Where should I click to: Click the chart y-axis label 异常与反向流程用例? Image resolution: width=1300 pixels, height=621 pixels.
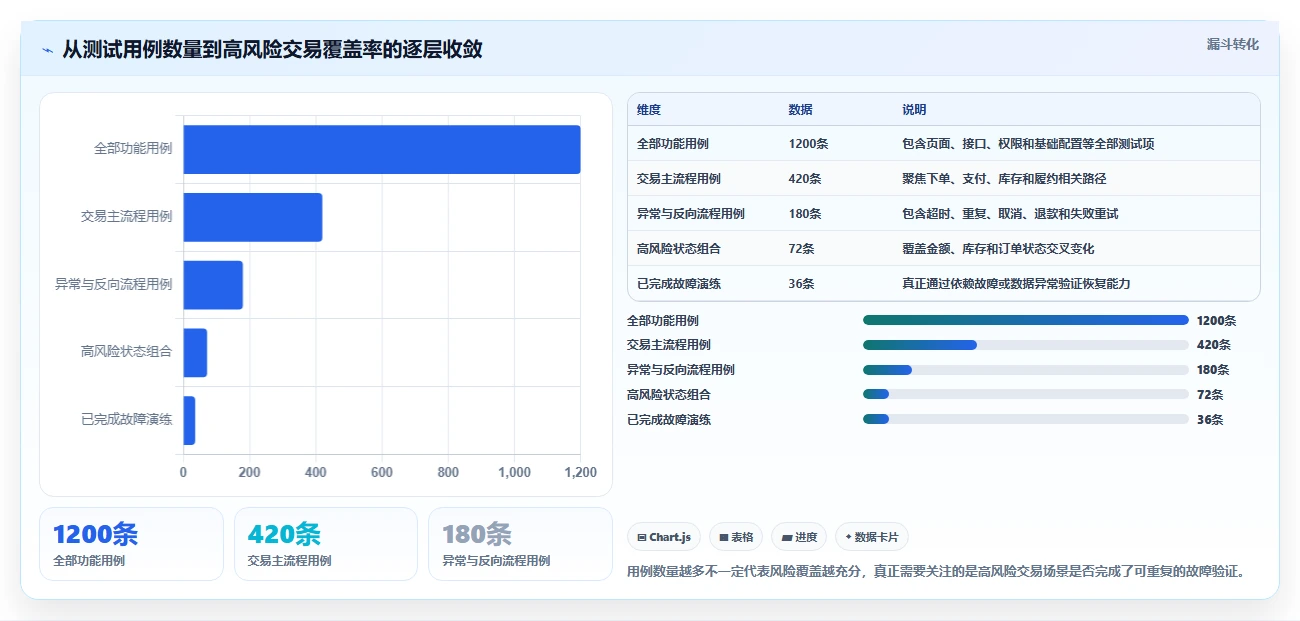(x=113, y=284)
